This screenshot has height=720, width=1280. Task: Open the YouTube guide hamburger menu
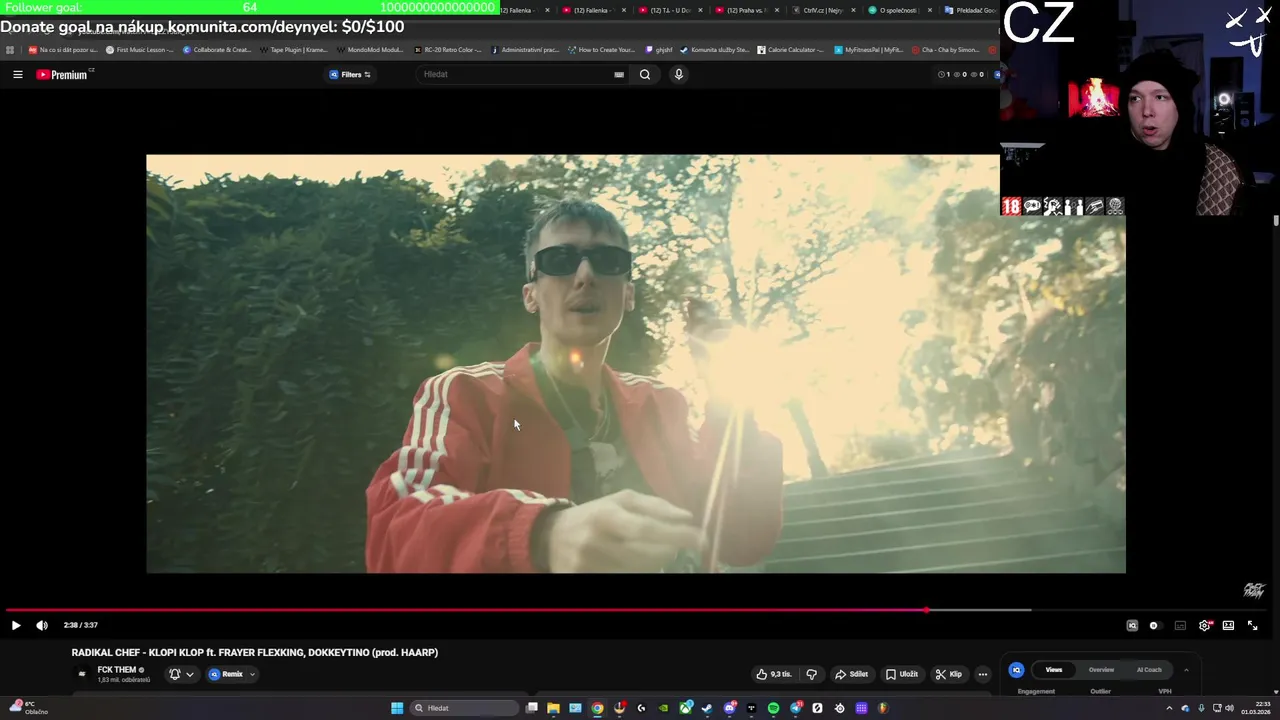tap(17, 74)
